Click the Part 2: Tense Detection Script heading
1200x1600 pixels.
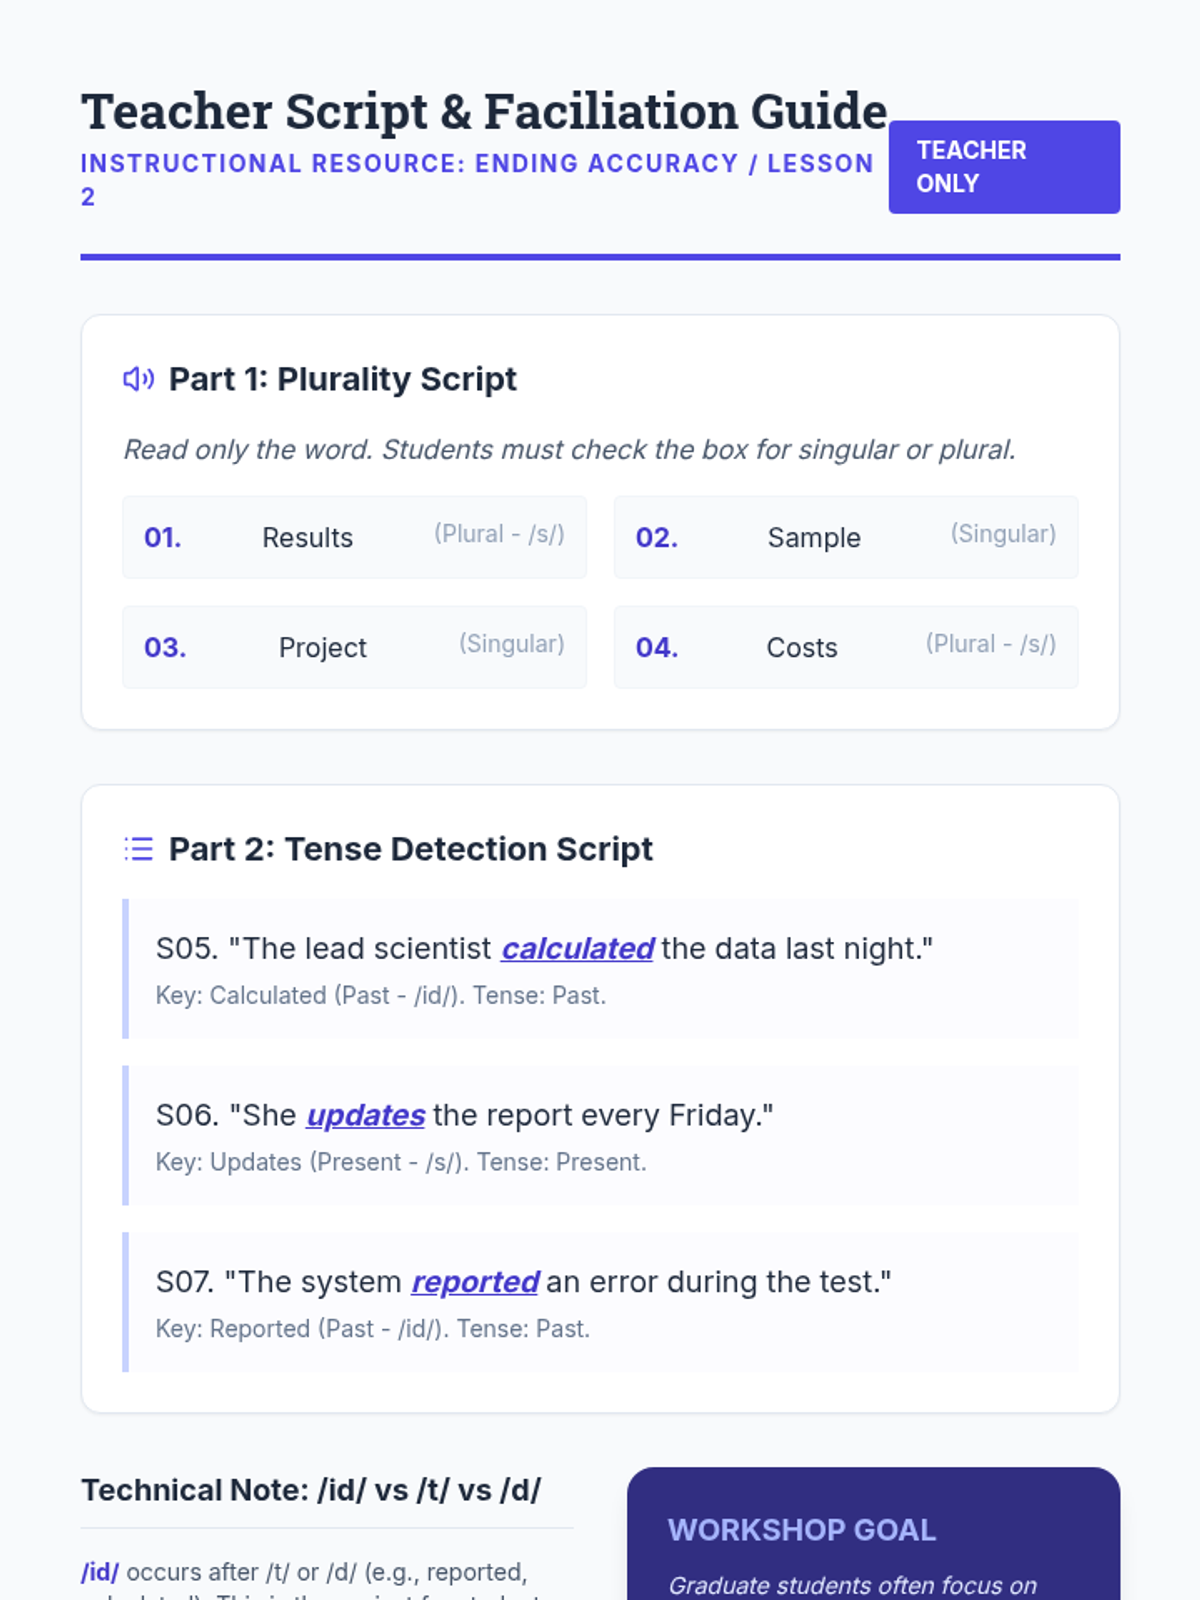click(410, 849)
